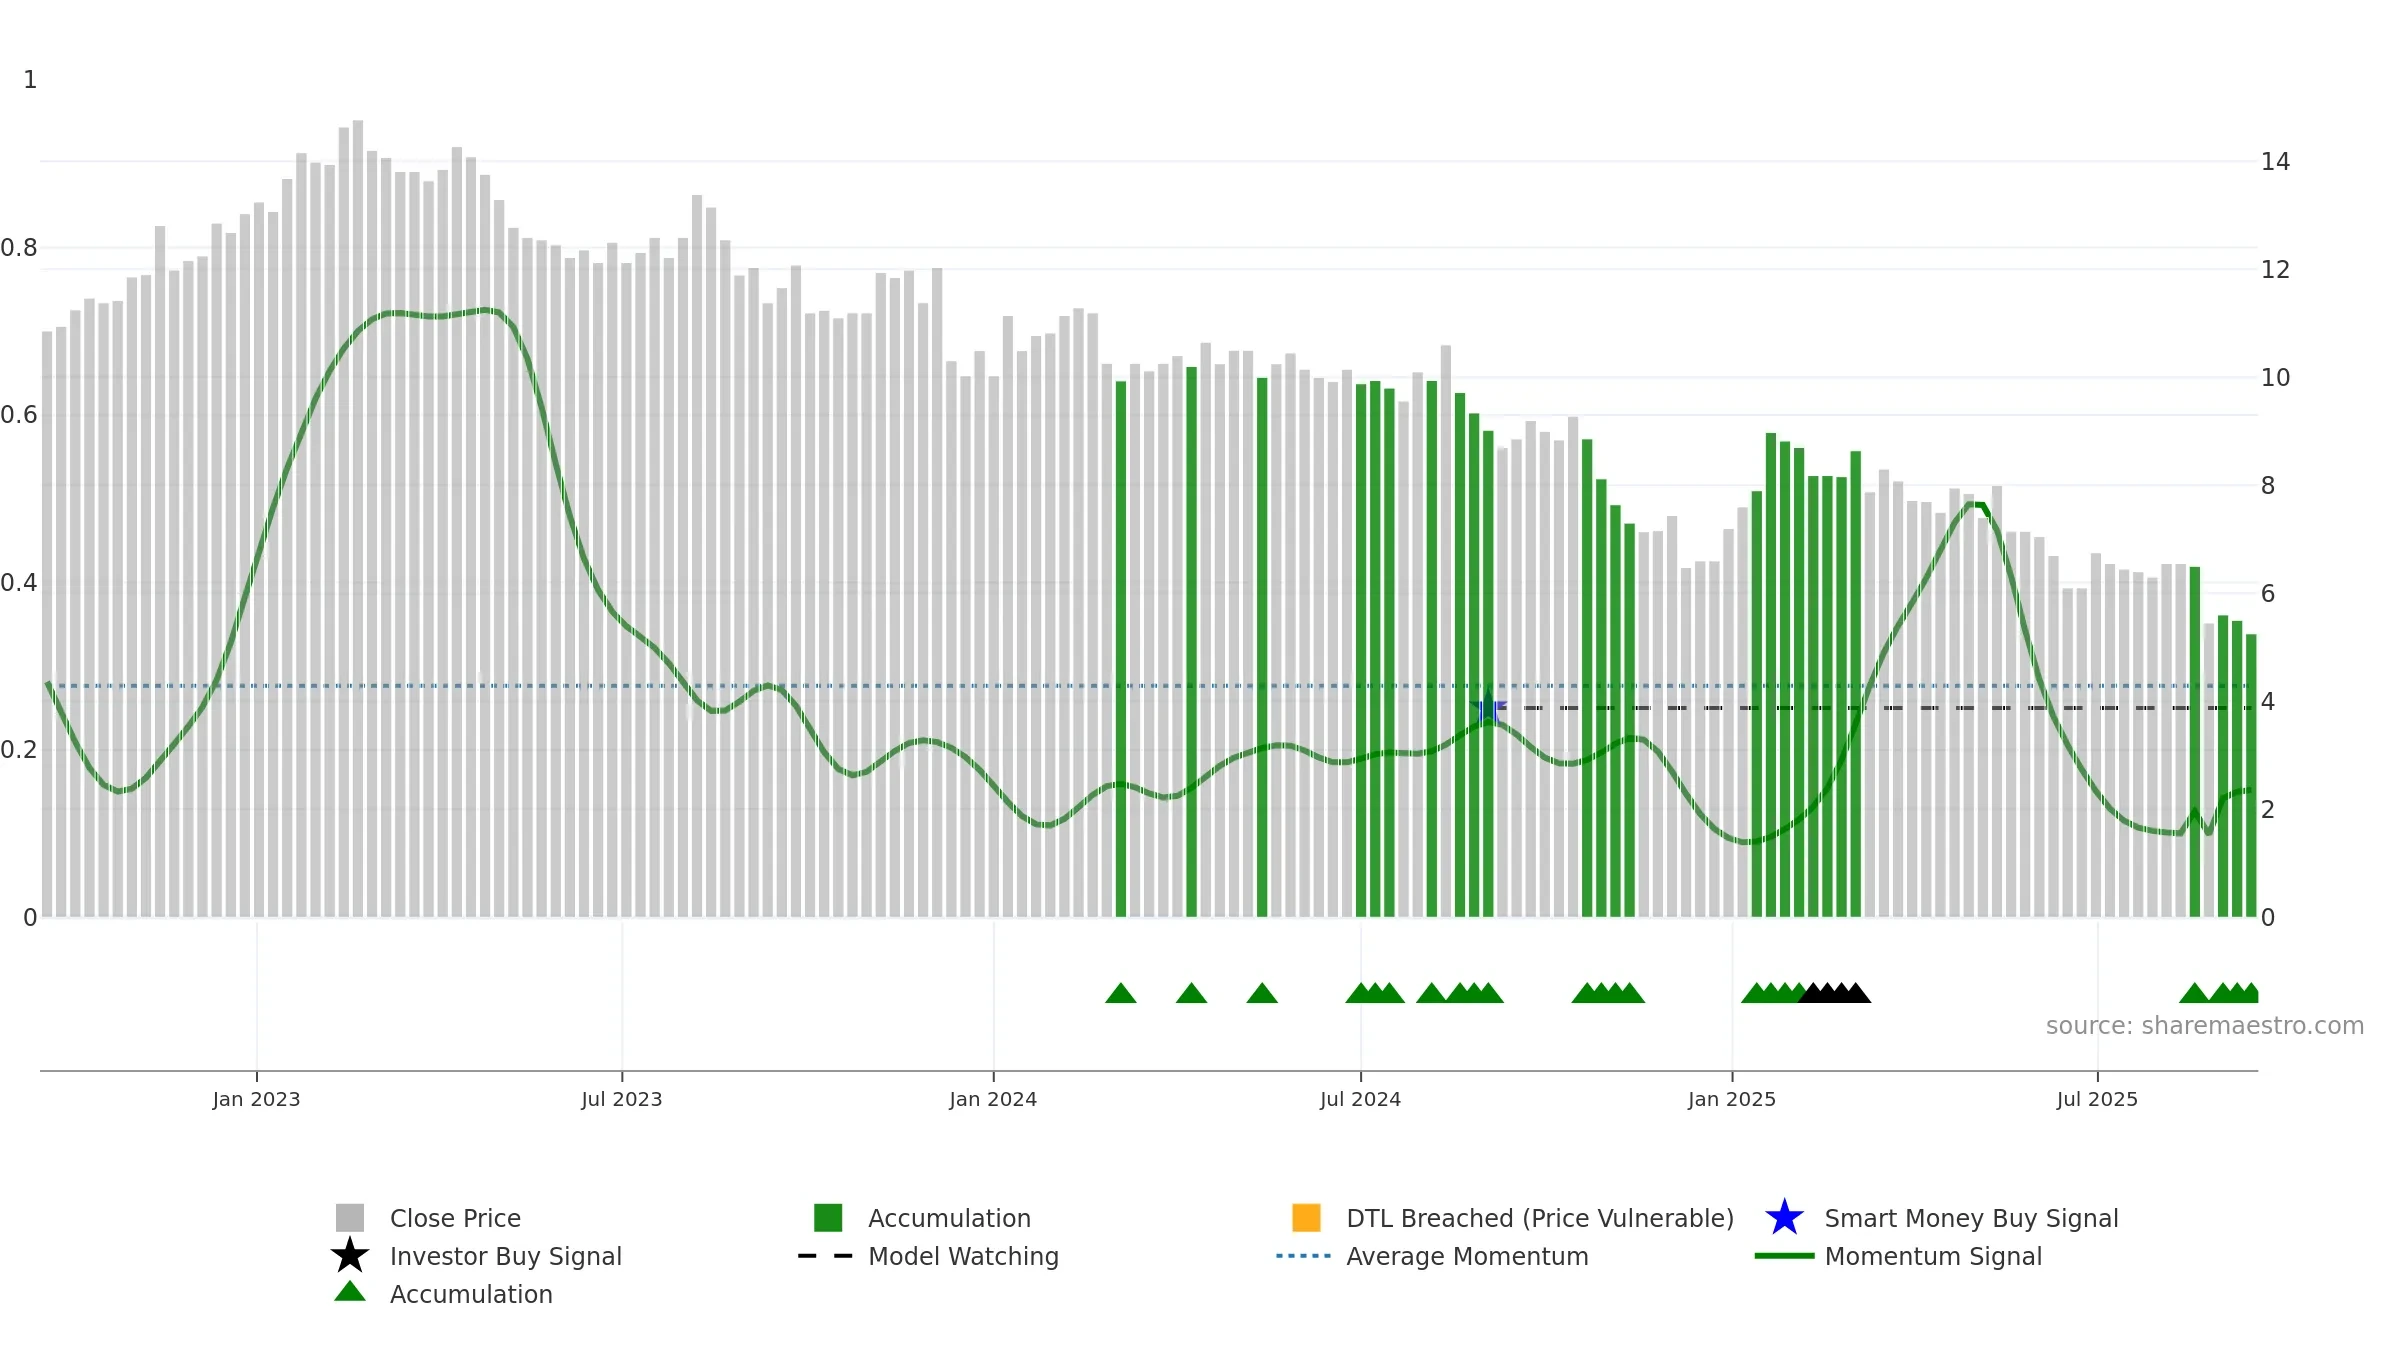Image resolution: width=2400 pixels, height=1350 pixels.
Task: Click the Jan 2023 x-axis tick label
Action: [x=256, y=1100]
